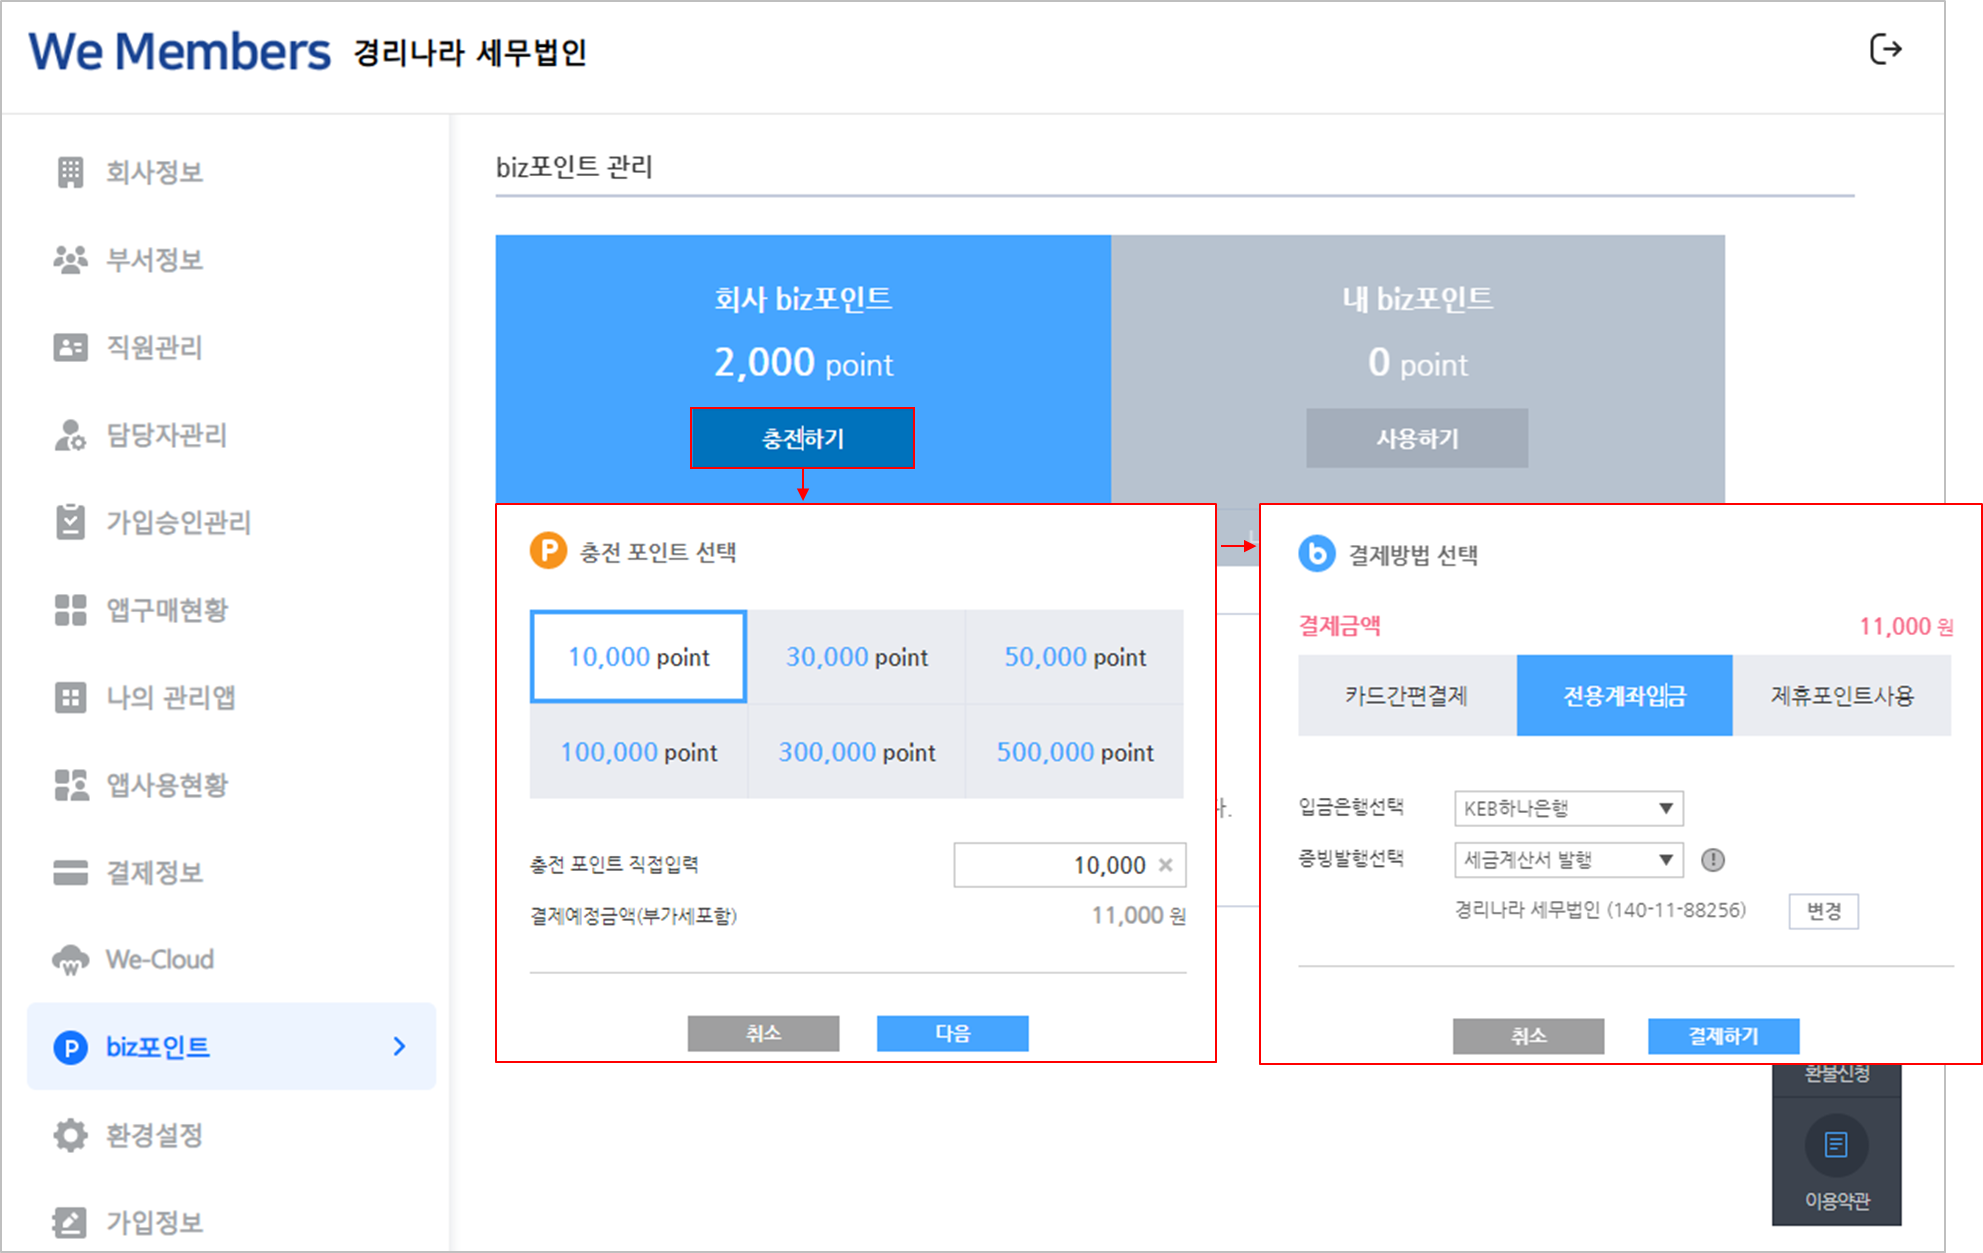This screenshot has height=1253, width=1983.
Task: Click the 충전하기 button
Action: (802, 438)
